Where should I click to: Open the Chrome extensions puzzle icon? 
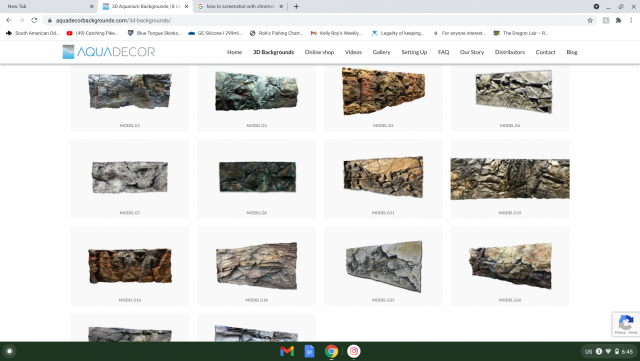pos(618,20)
